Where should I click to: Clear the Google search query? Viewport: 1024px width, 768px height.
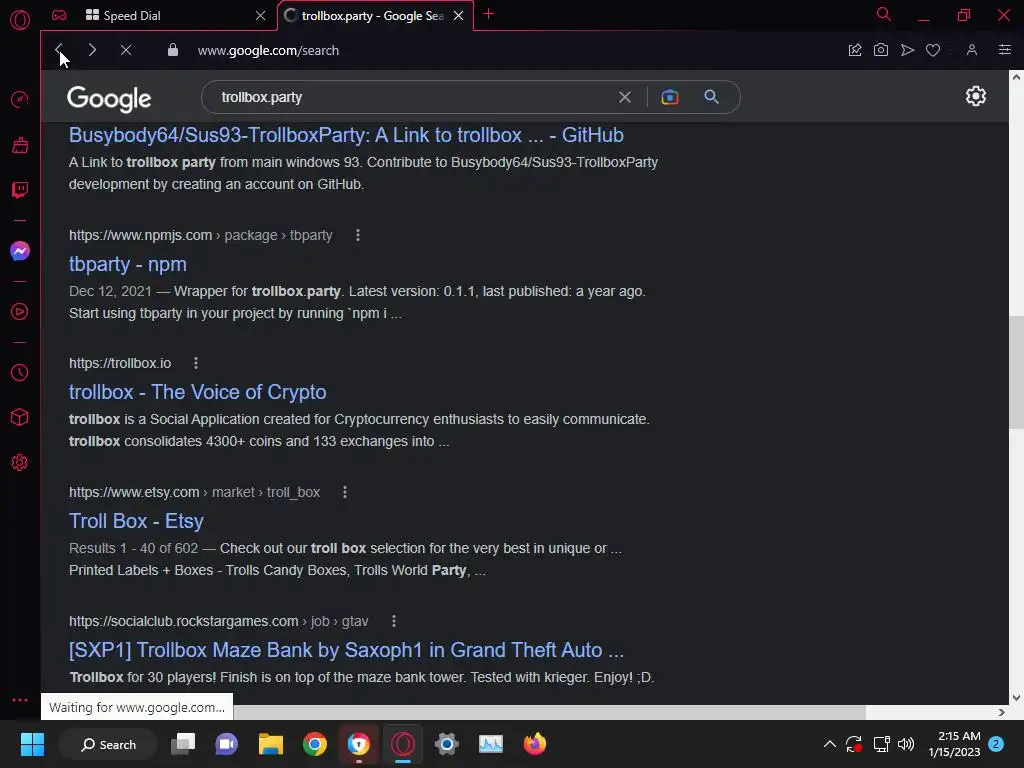pyautogui.click(x=625, y=97)
